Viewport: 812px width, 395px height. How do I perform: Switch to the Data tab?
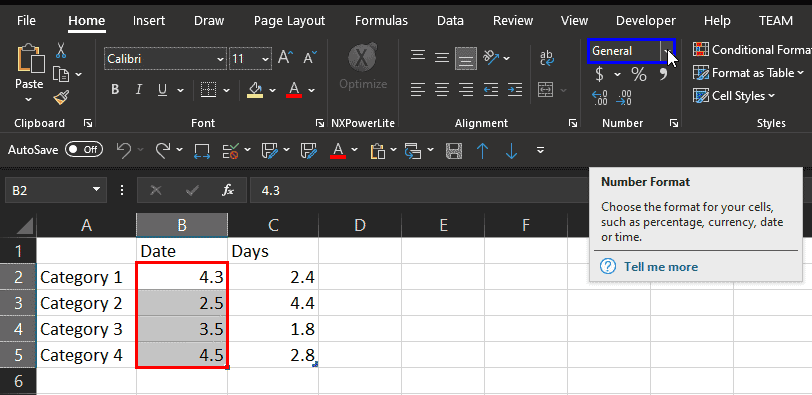[450, 21]
